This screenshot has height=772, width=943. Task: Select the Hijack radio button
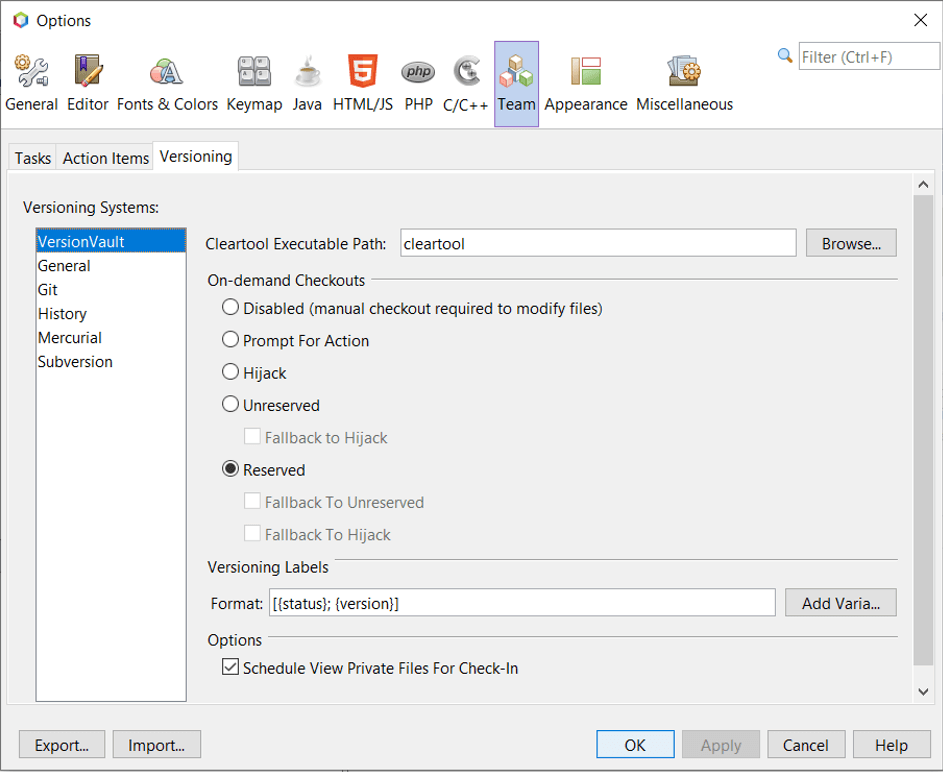(230, 372)
